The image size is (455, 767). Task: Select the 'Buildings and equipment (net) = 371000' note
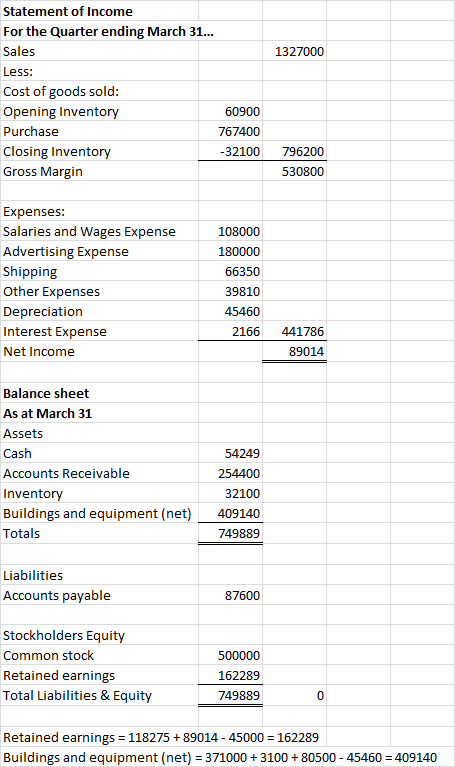[x=220, y=758]
